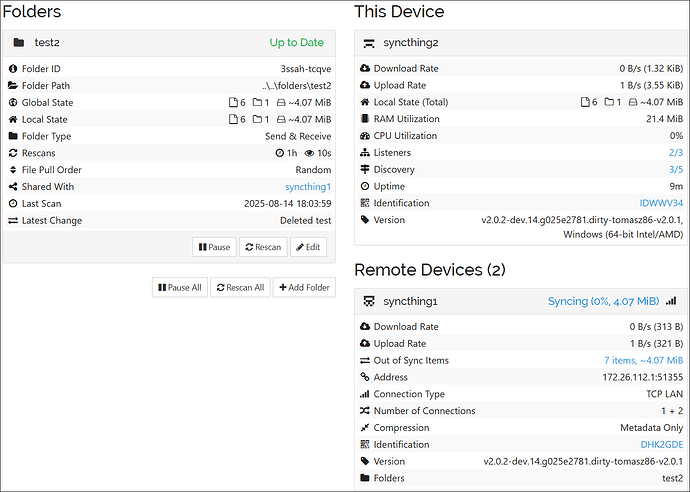Click the Folder ID info icon
This screenshot has height=492, width=690.
13,69
